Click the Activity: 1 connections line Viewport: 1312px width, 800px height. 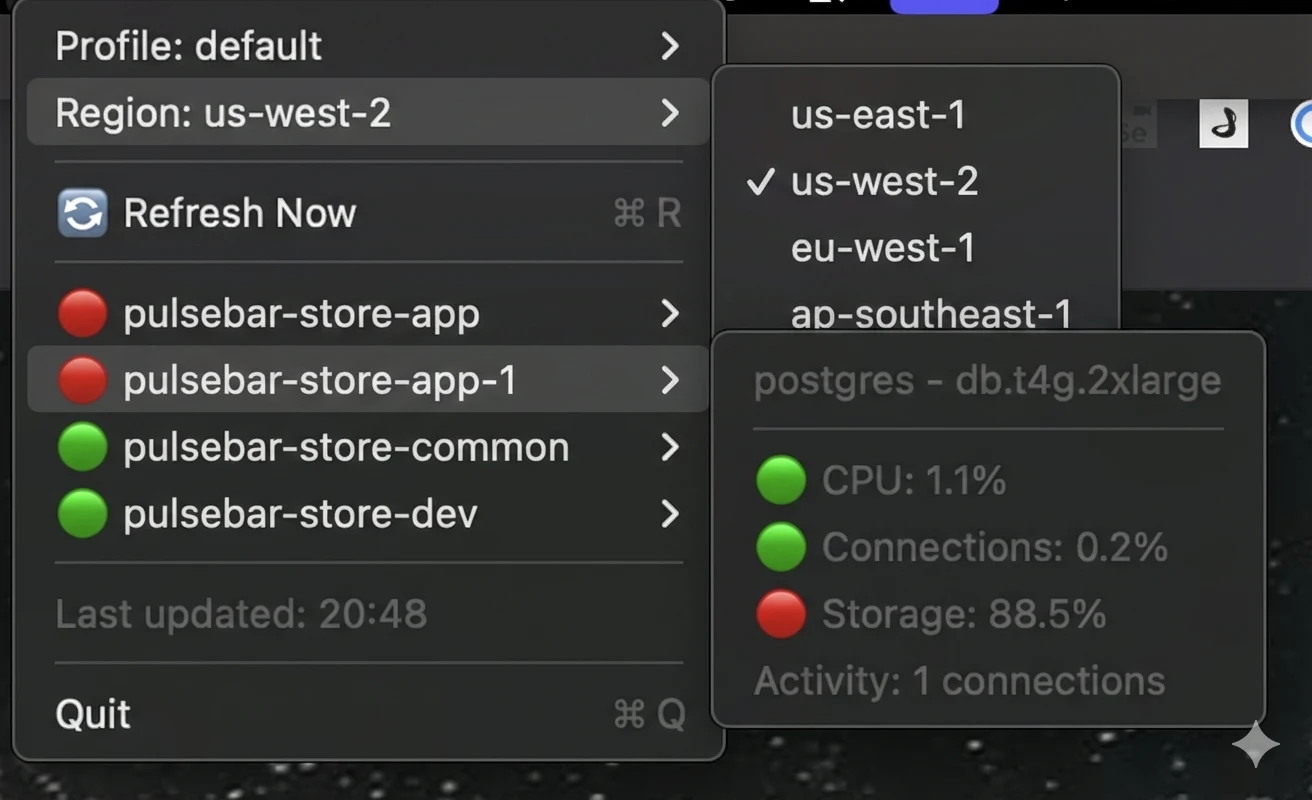pyautogui.click(x=960, y=681)
